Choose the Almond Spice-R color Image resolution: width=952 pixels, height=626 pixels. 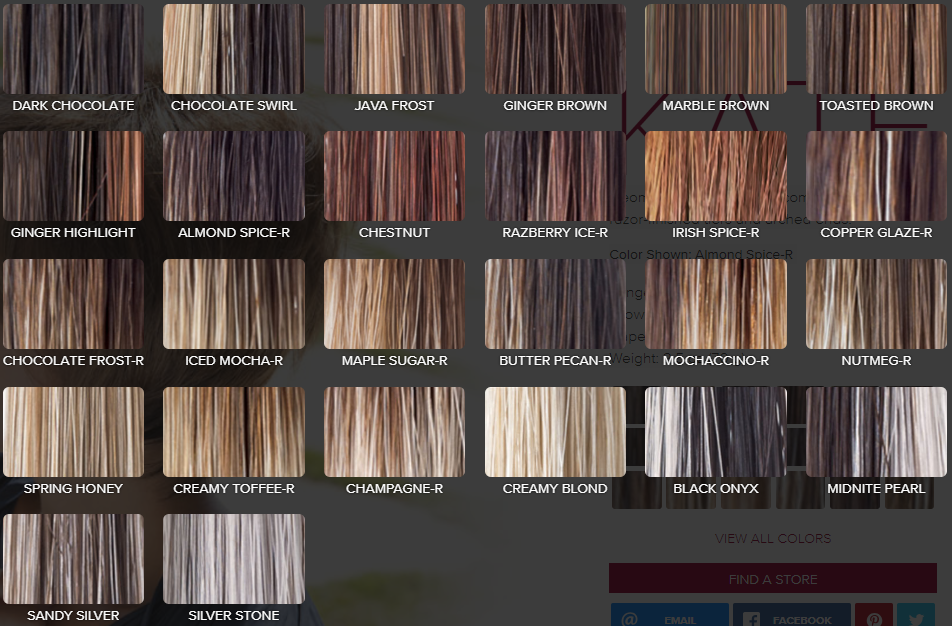click(234, 176)
